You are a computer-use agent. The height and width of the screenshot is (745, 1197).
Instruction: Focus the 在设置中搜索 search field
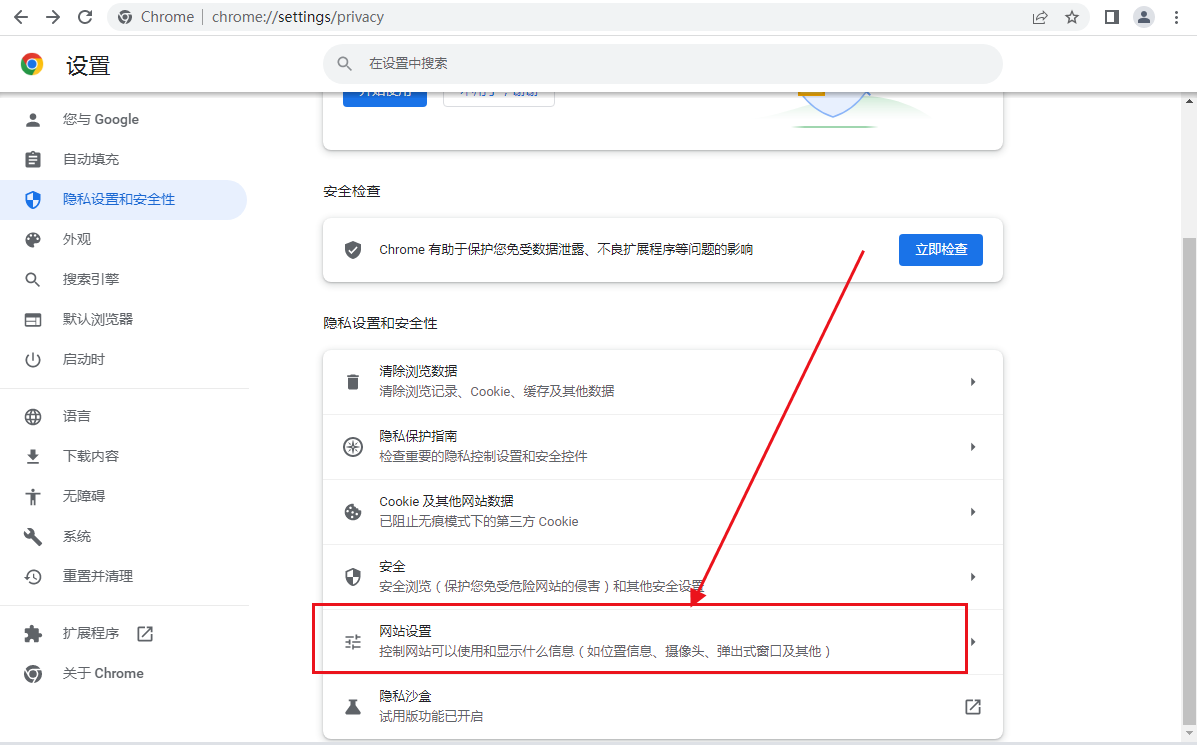point(663,63)
